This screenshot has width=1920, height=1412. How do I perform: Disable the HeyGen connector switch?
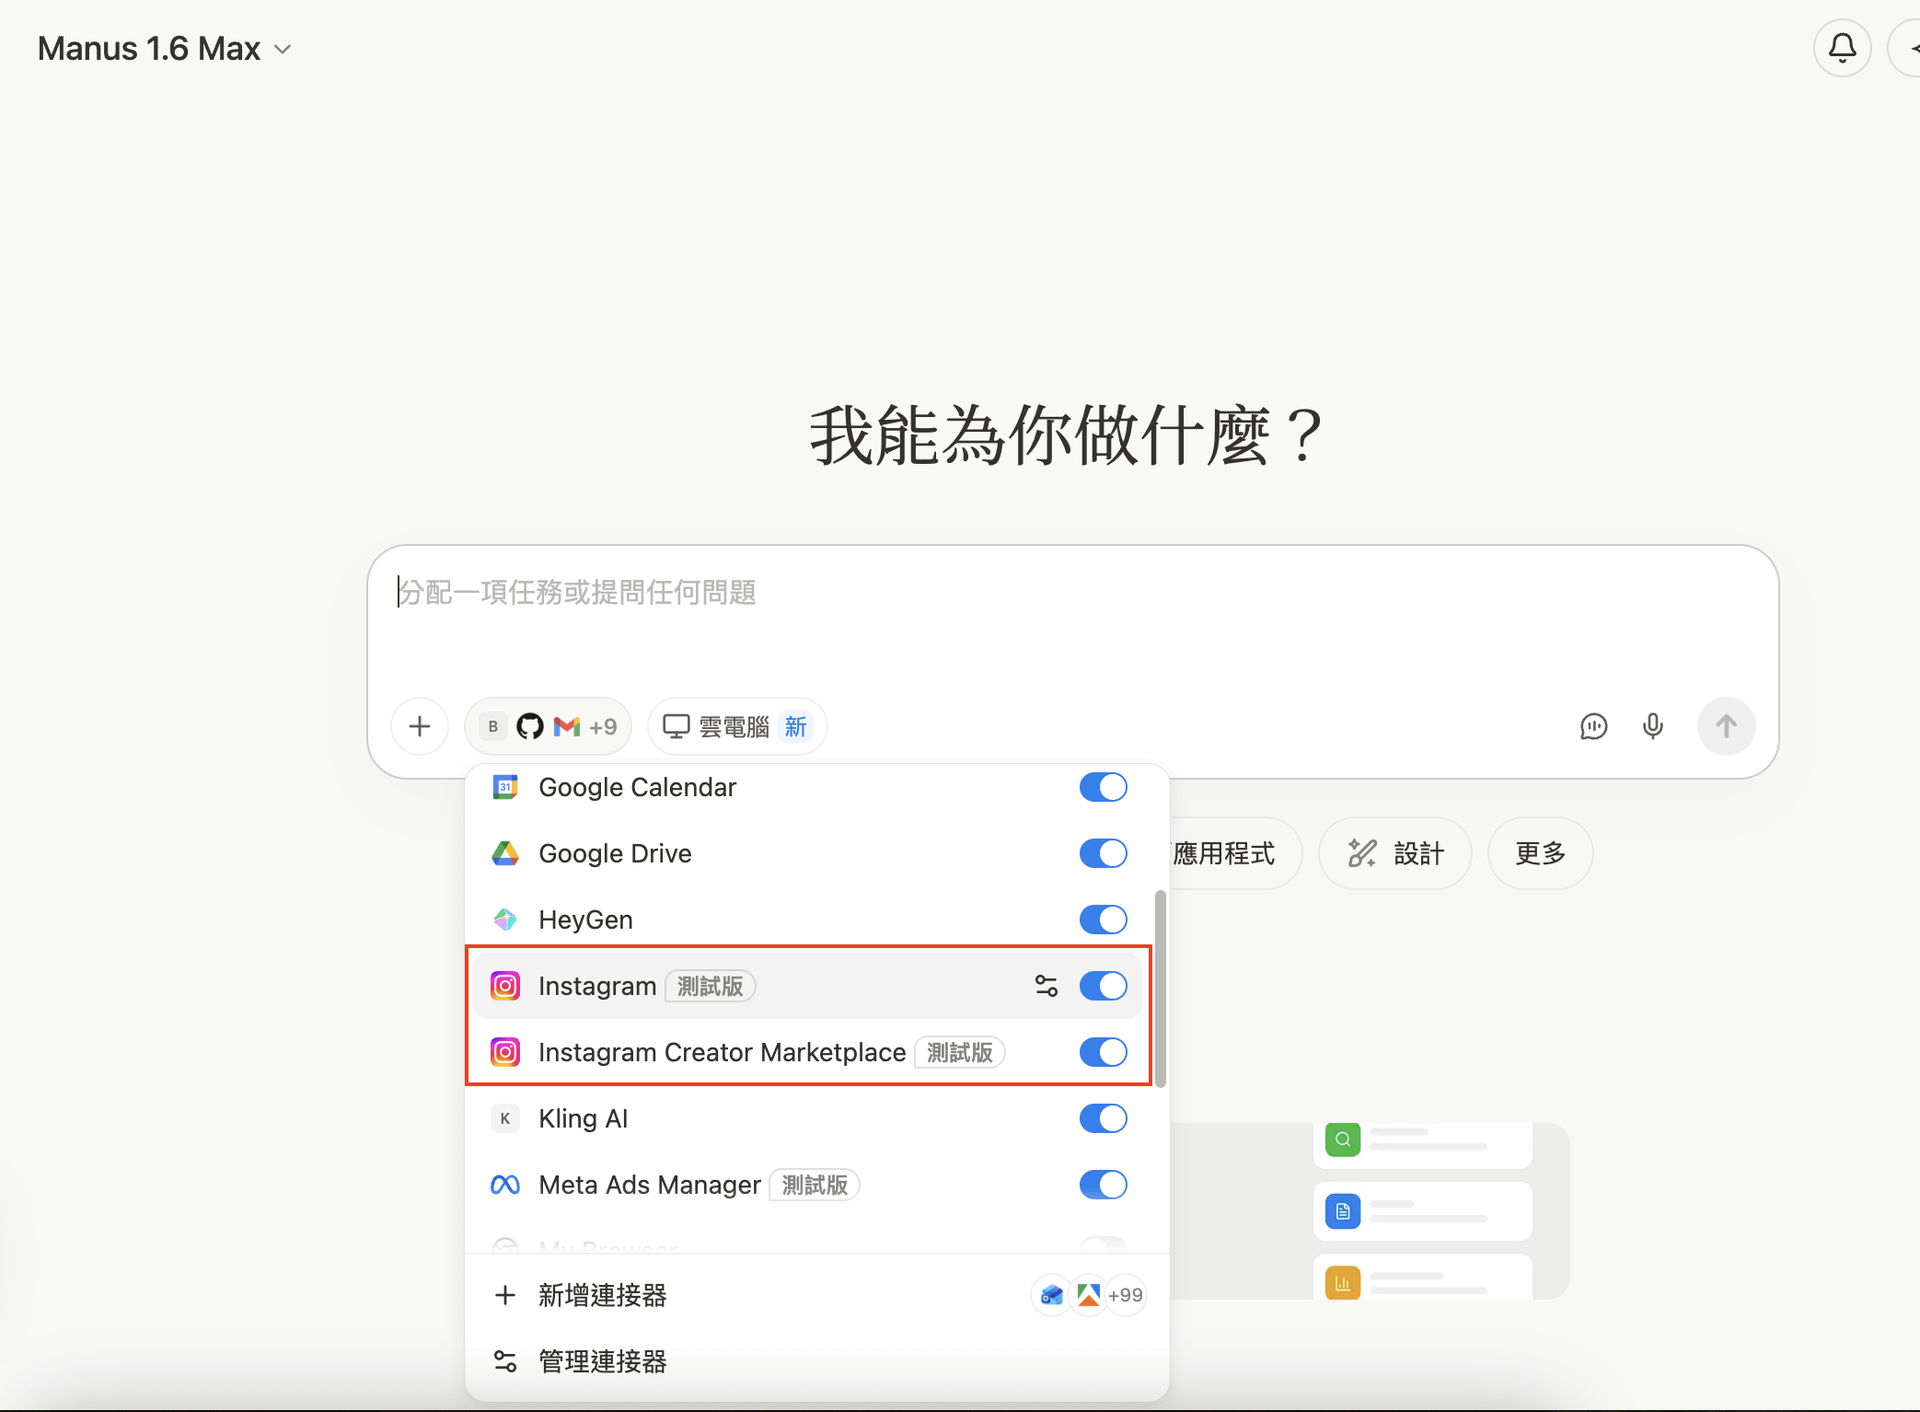(1103, 919)
